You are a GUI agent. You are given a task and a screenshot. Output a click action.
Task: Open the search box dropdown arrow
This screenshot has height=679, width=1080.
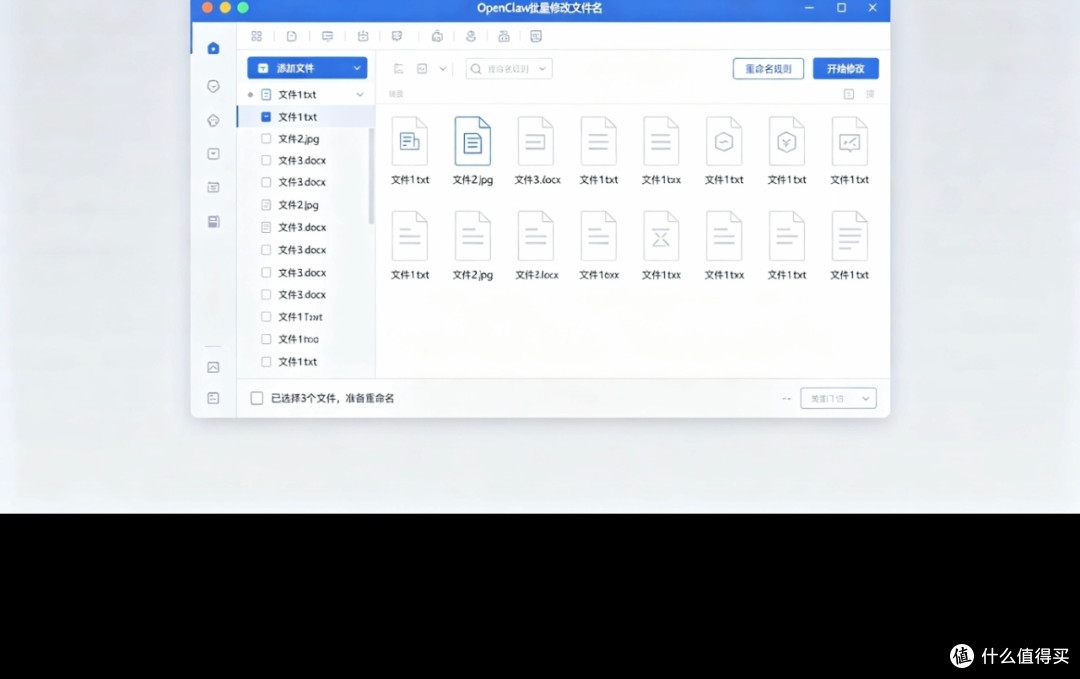click(x=543, y=68)
